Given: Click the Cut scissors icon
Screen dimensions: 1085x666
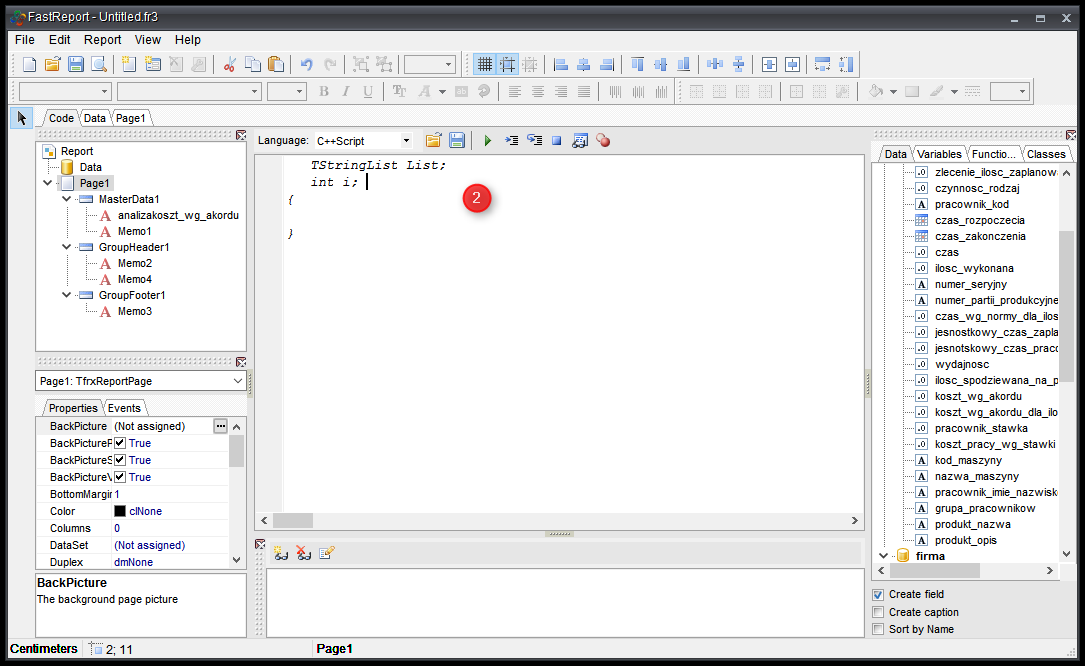Looking at the screenshot, I should tap(229, 64).
